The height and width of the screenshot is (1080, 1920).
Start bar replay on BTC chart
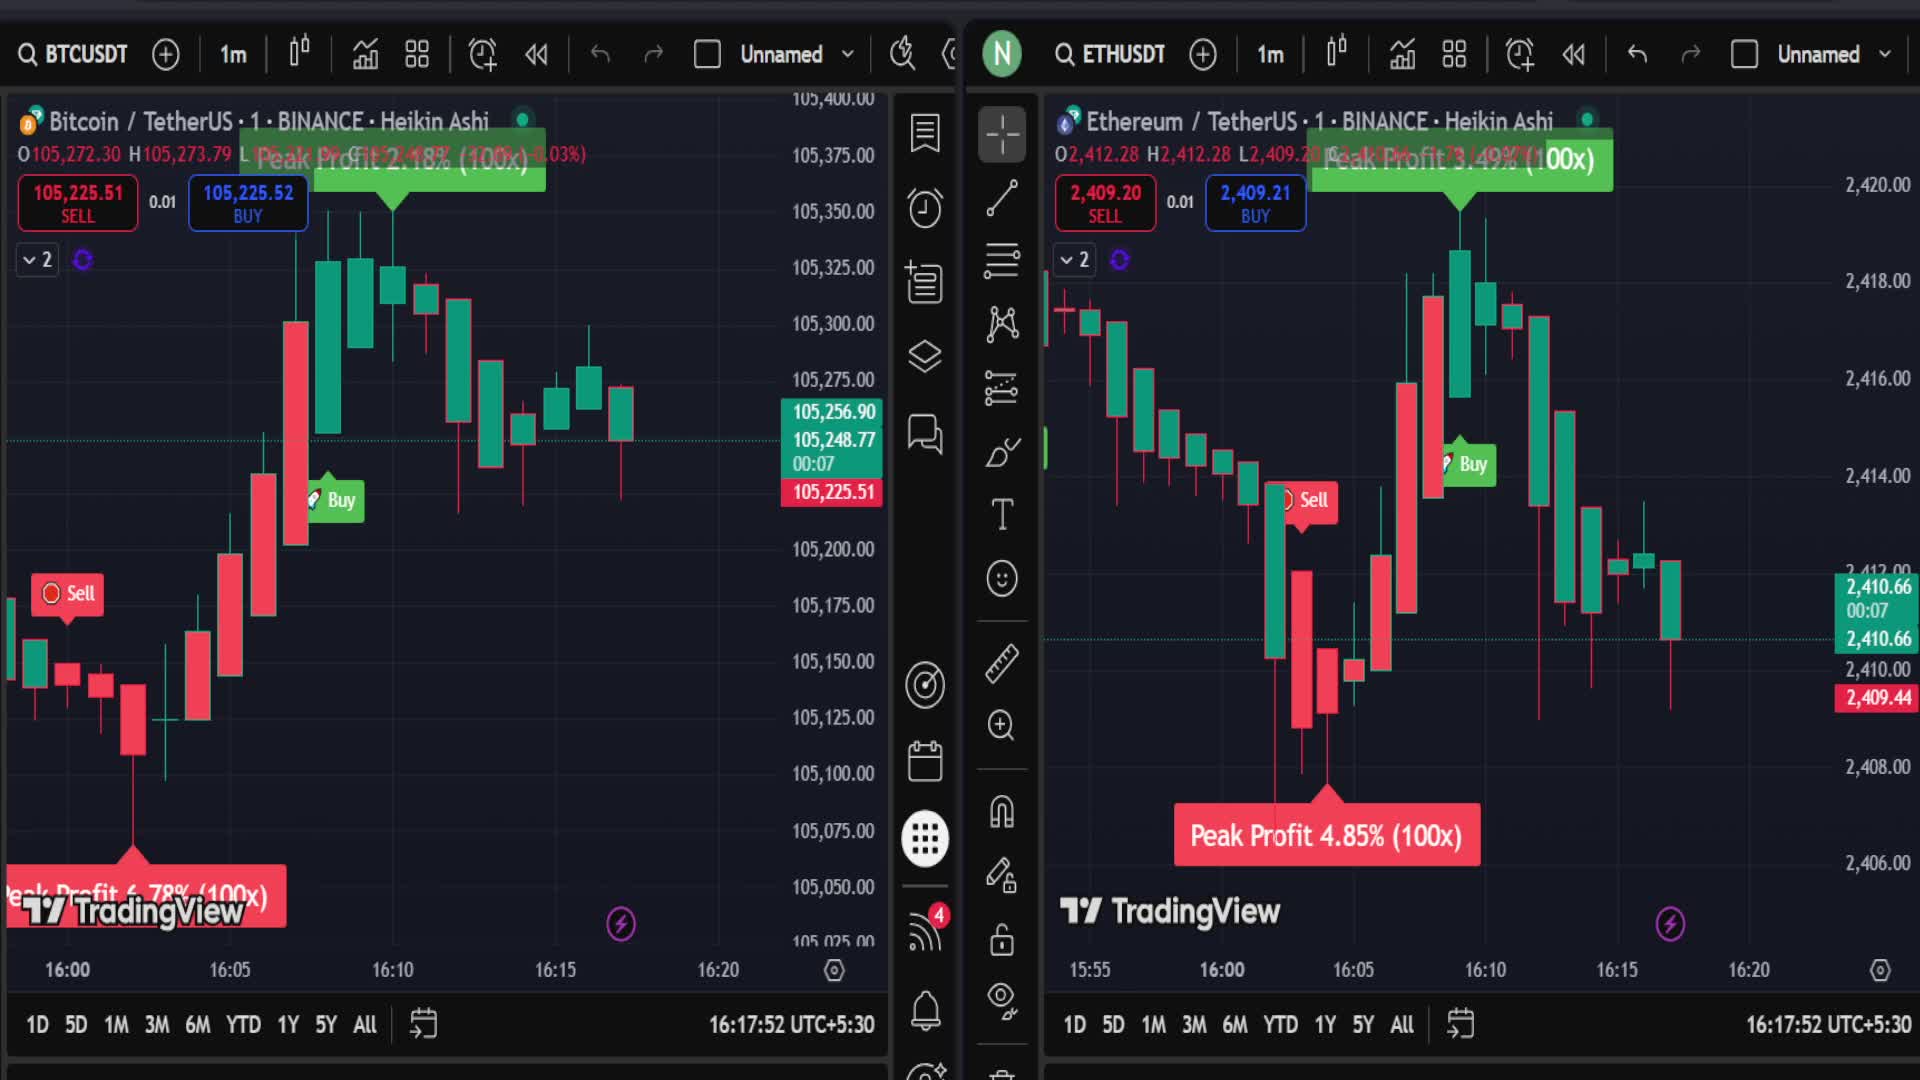[x=537, y=54]
